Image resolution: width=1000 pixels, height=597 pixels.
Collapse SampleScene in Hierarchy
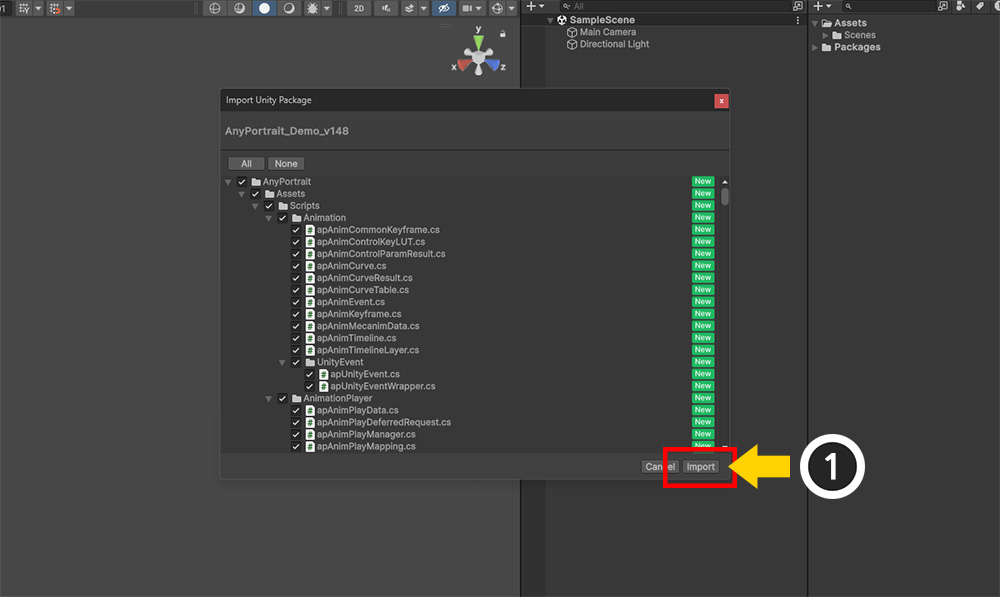pyautogui.click(x=550, y=20)
